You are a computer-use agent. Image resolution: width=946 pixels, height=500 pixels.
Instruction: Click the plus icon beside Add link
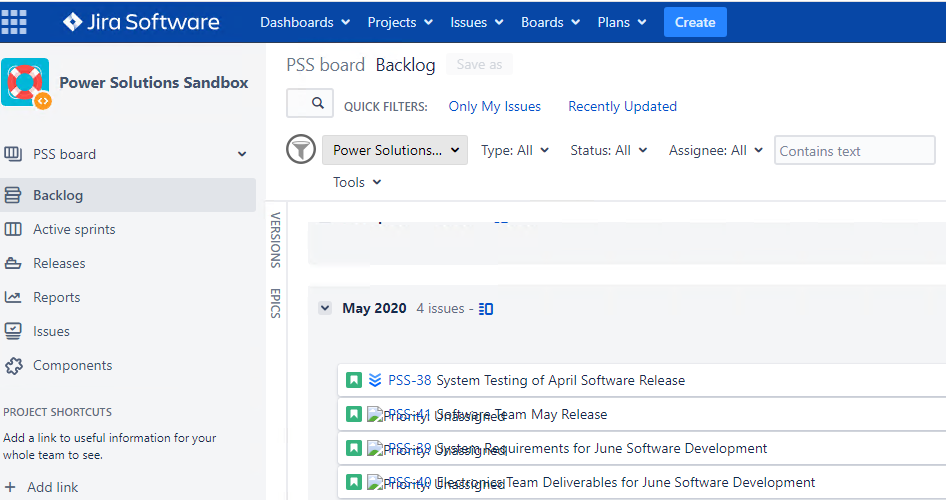10,487
